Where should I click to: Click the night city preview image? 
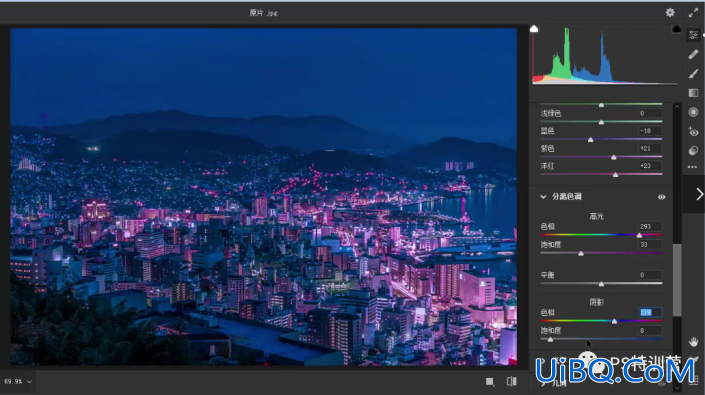pyautogui.click(x=263, y=197)
